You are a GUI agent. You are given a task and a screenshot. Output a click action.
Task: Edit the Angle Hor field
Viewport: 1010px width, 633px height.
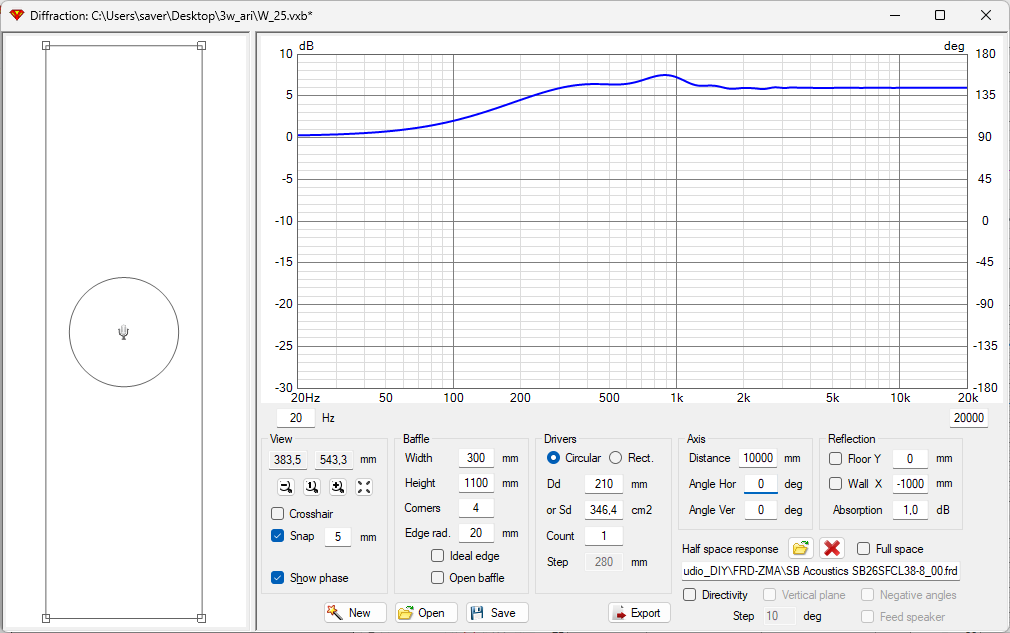pyautogui.click(x=761, y=484)
